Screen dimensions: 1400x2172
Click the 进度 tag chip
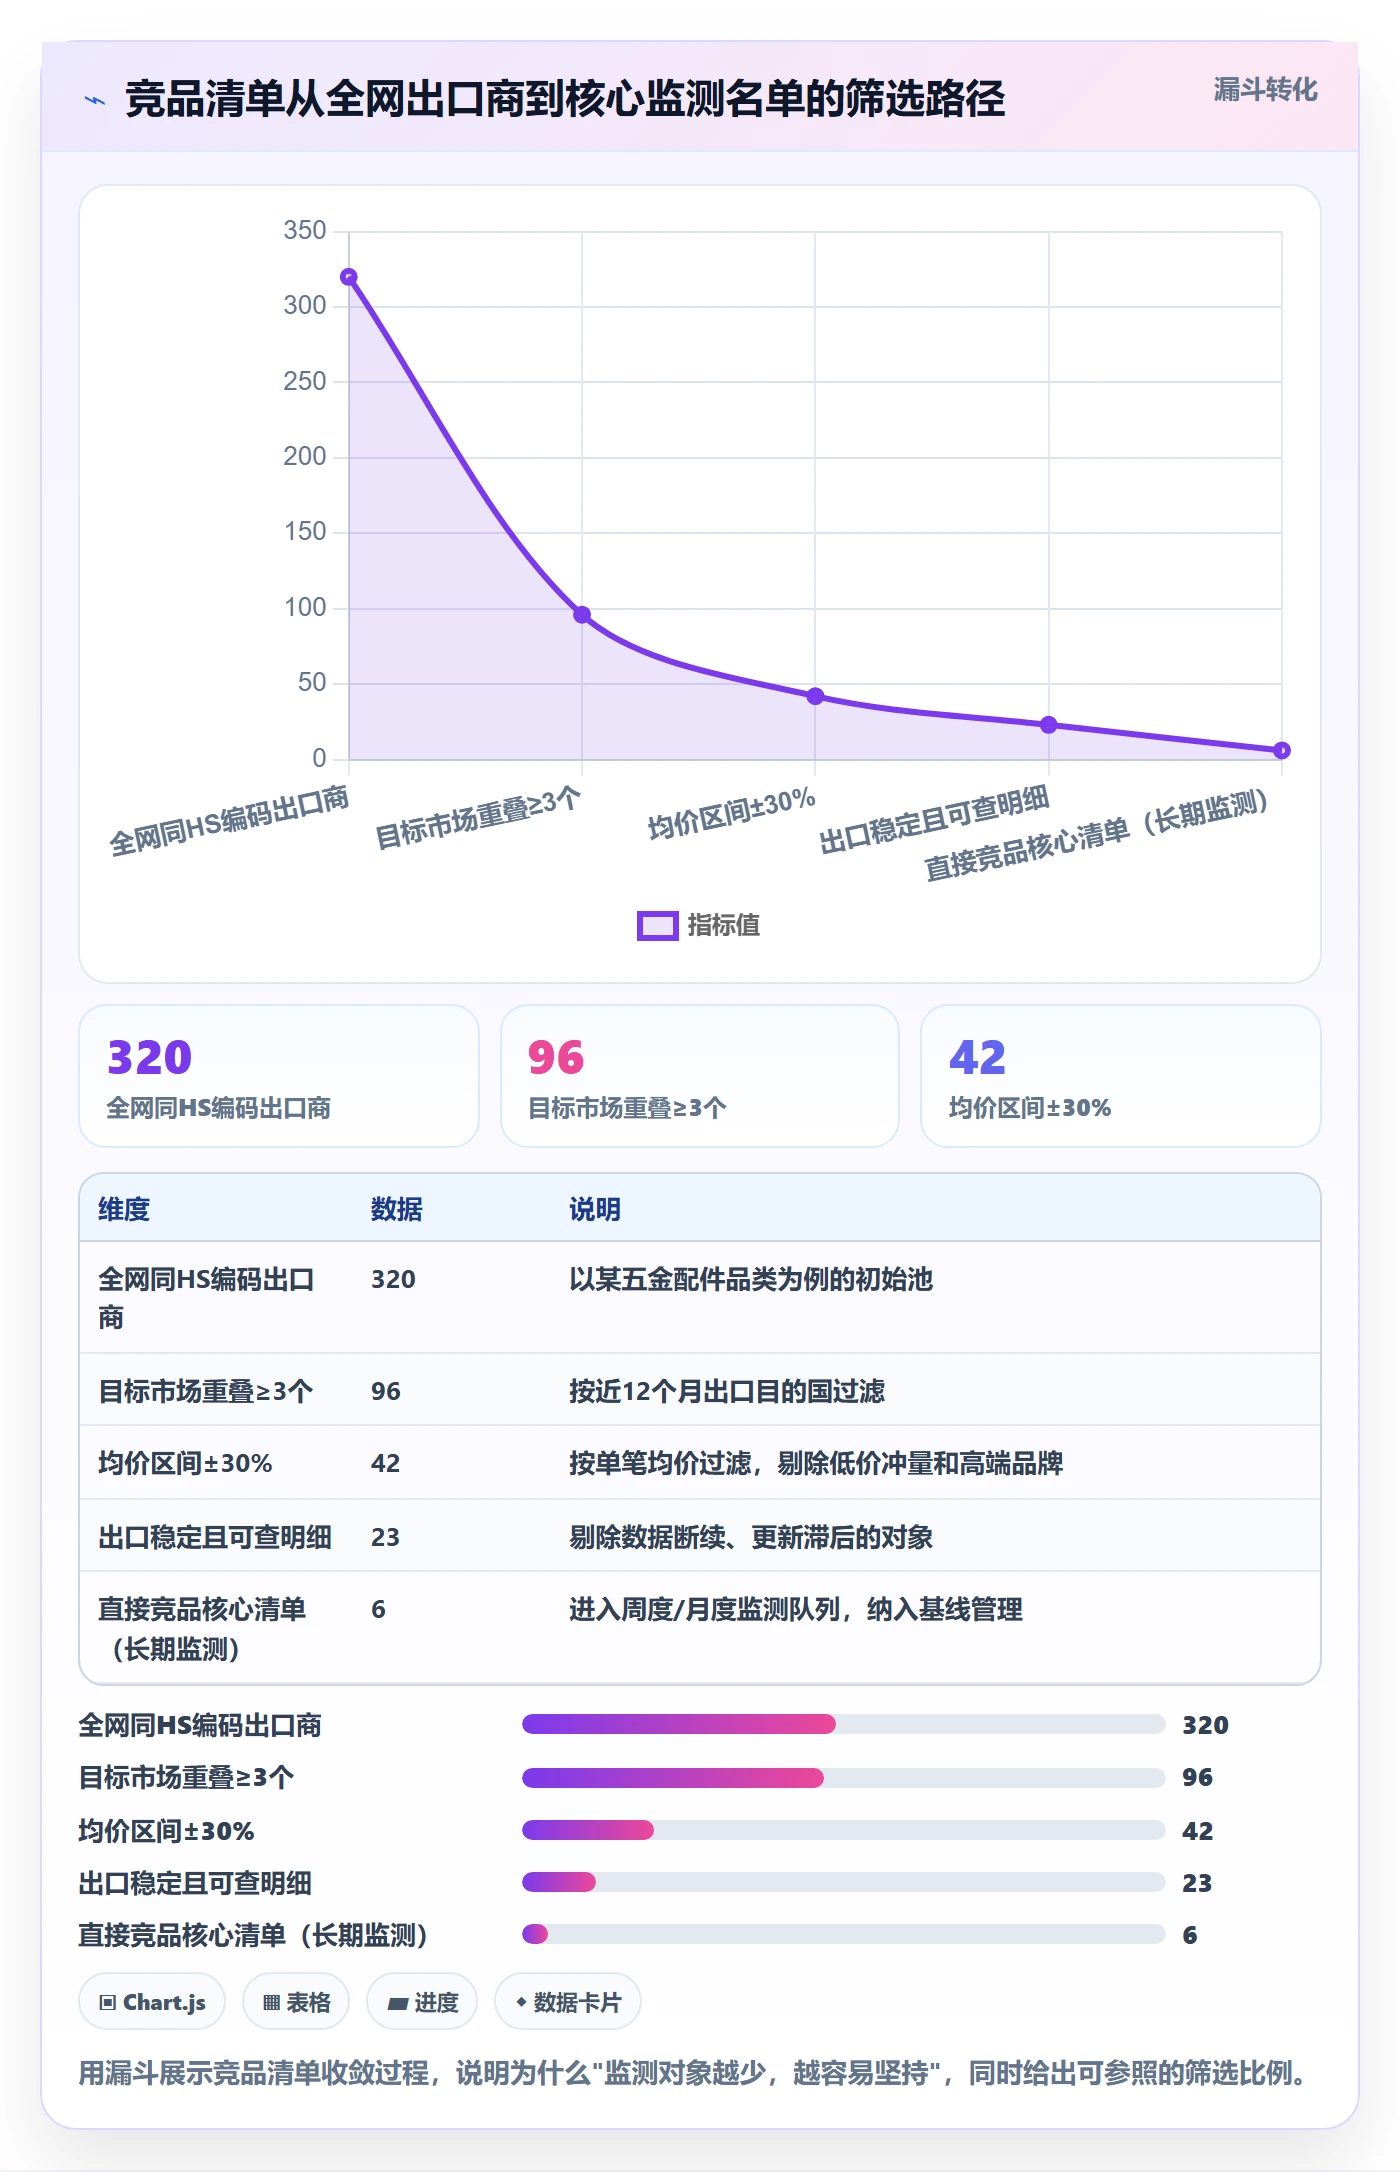click(x=422, y=2002)
